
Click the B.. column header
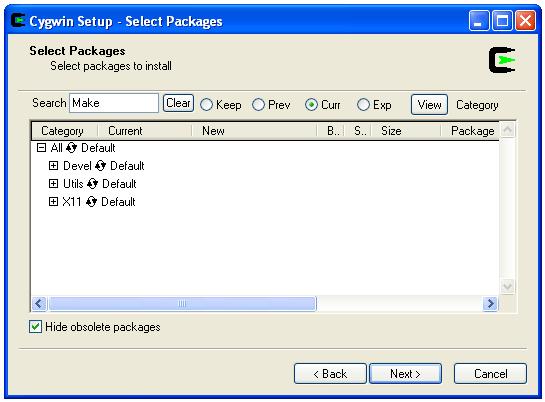click(330, 131)
